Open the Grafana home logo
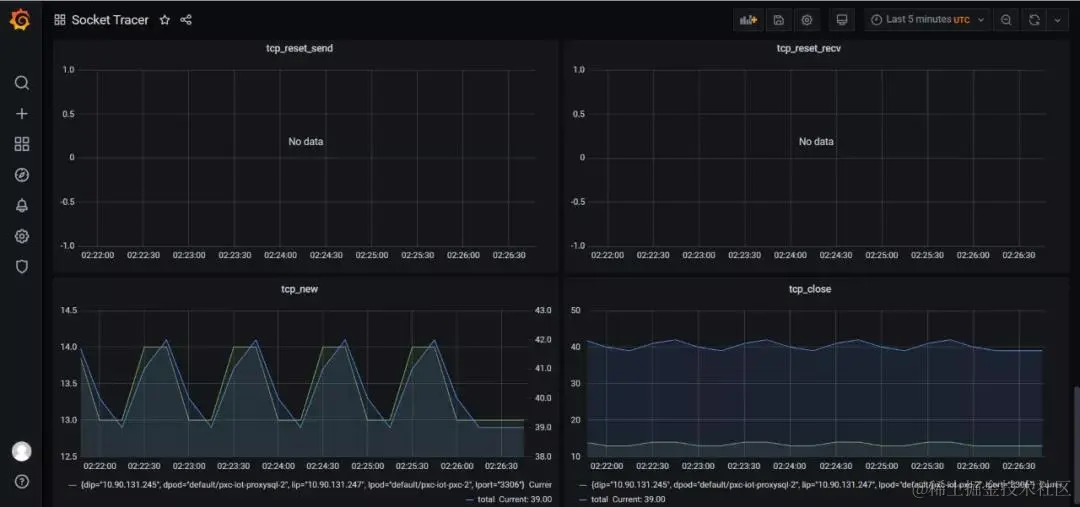This screenshot has width=1080, height=507. coord(20,21)
